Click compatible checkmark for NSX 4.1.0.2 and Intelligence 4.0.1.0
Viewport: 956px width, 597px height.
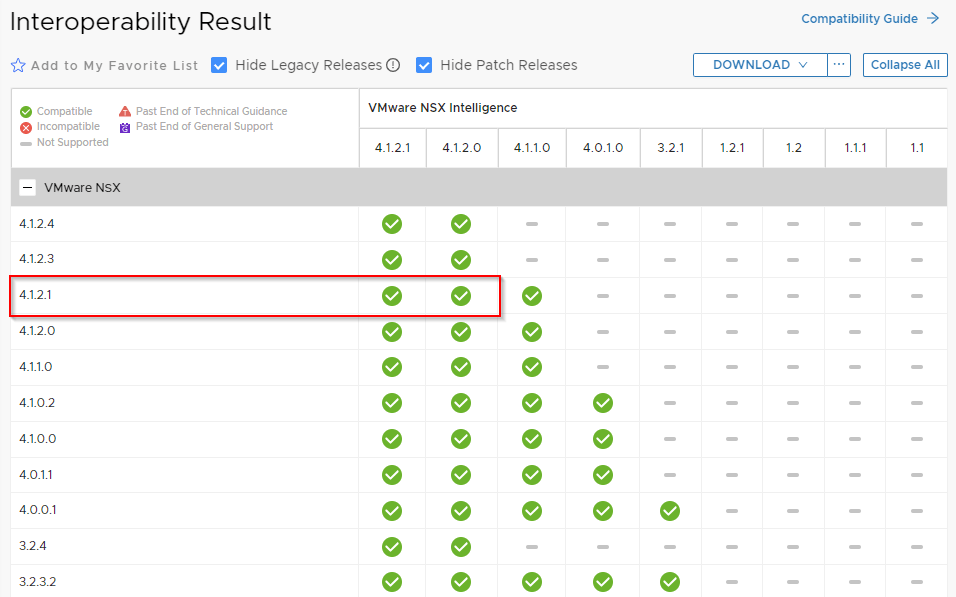[x=603, y=403]
